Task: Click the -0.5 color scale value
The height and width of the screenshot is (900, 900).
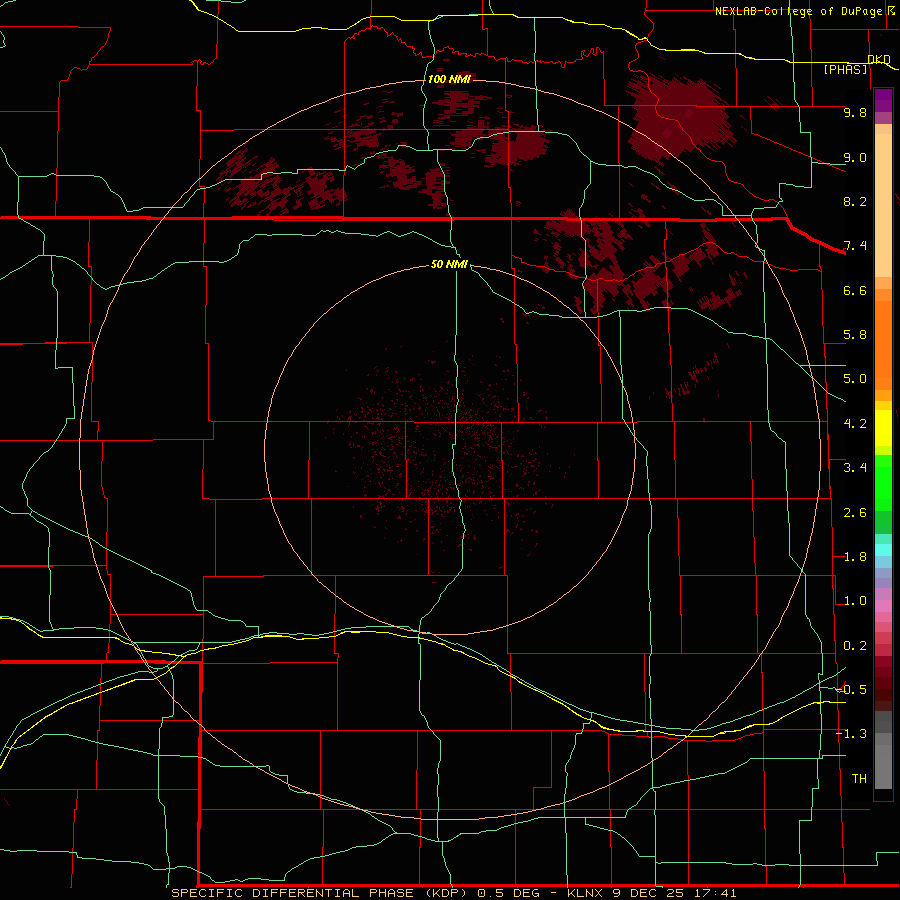Action: click(851, 690)
